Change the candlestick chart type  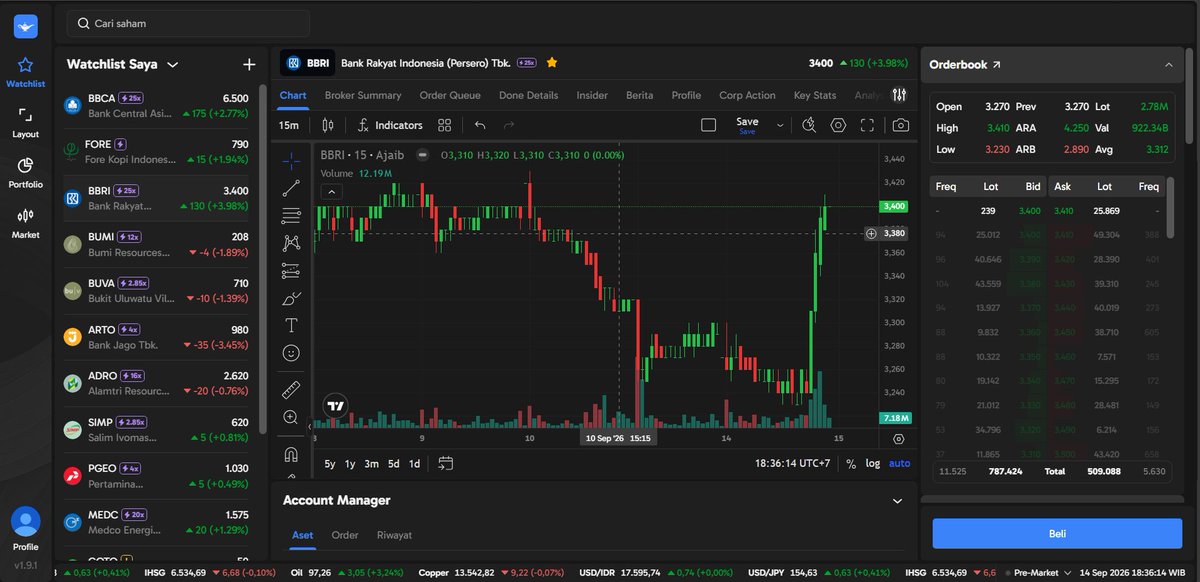pos(327,125)
